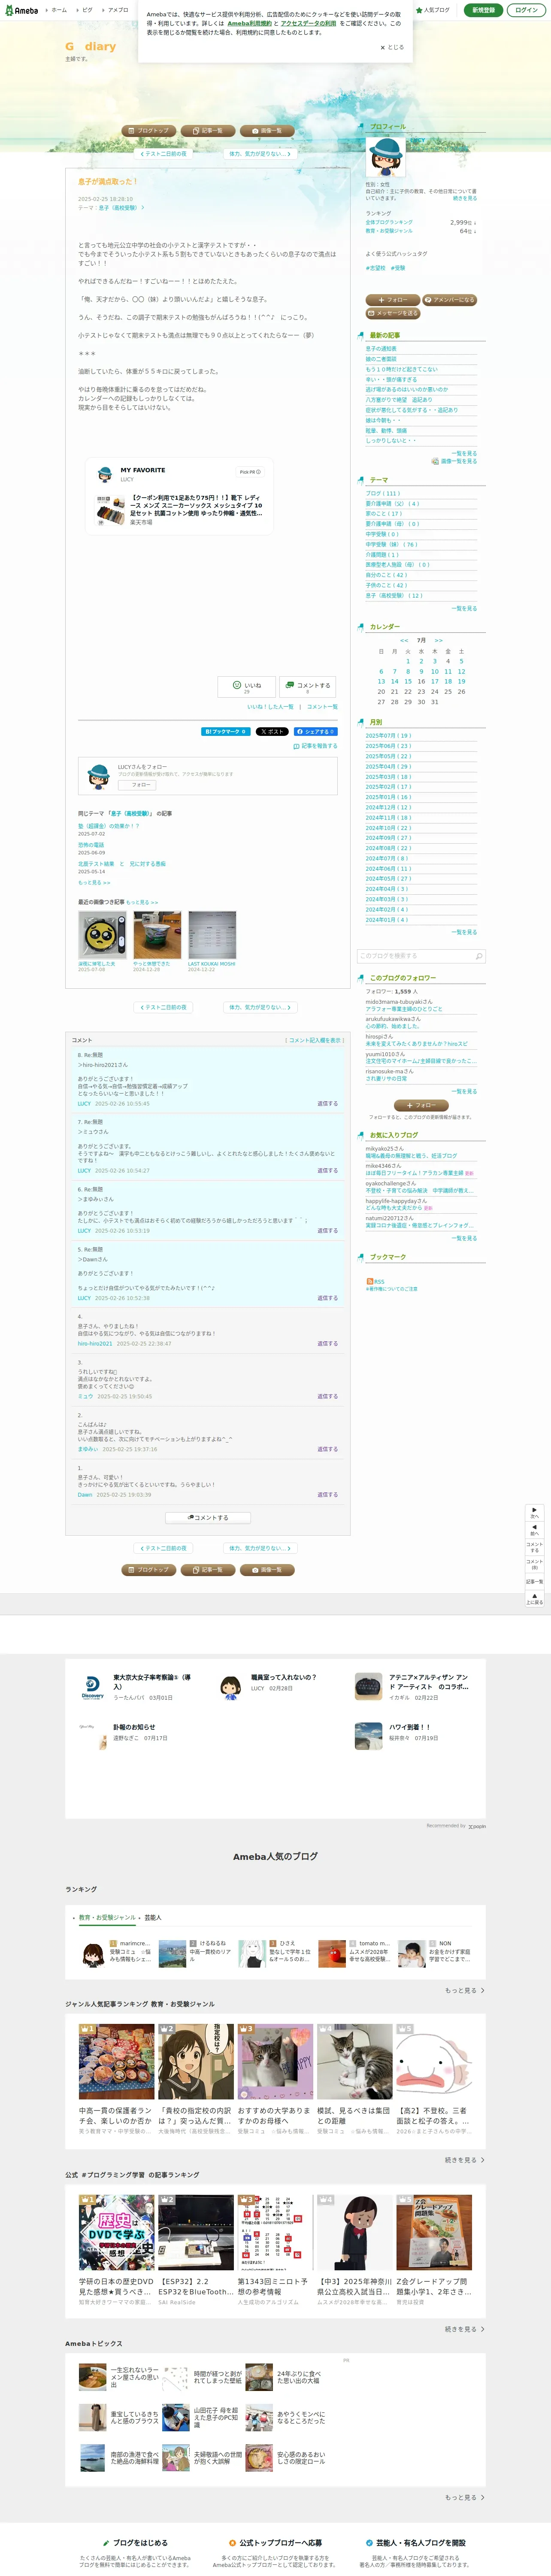Click the magnifier icon in blog search
Image resolution: width=551 pixels, height=2576 pixels.
pyautogui.click(x=479, y=956)
